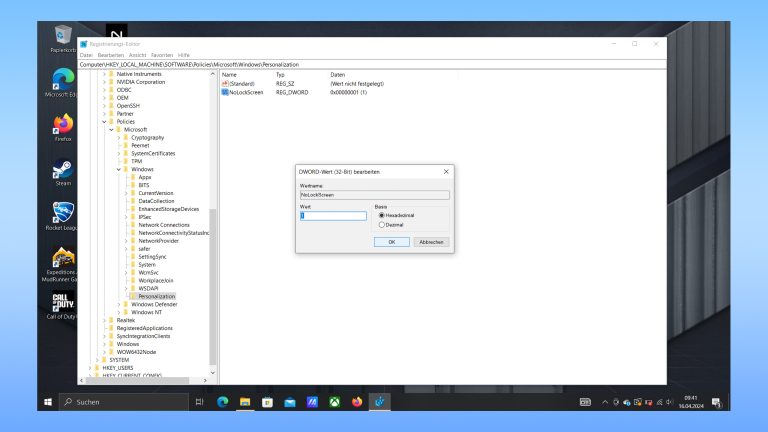Confirm the dialog with OK
The width and height of the screenshot is (768, 432).
pyautogui.click(x=391, y=242)
